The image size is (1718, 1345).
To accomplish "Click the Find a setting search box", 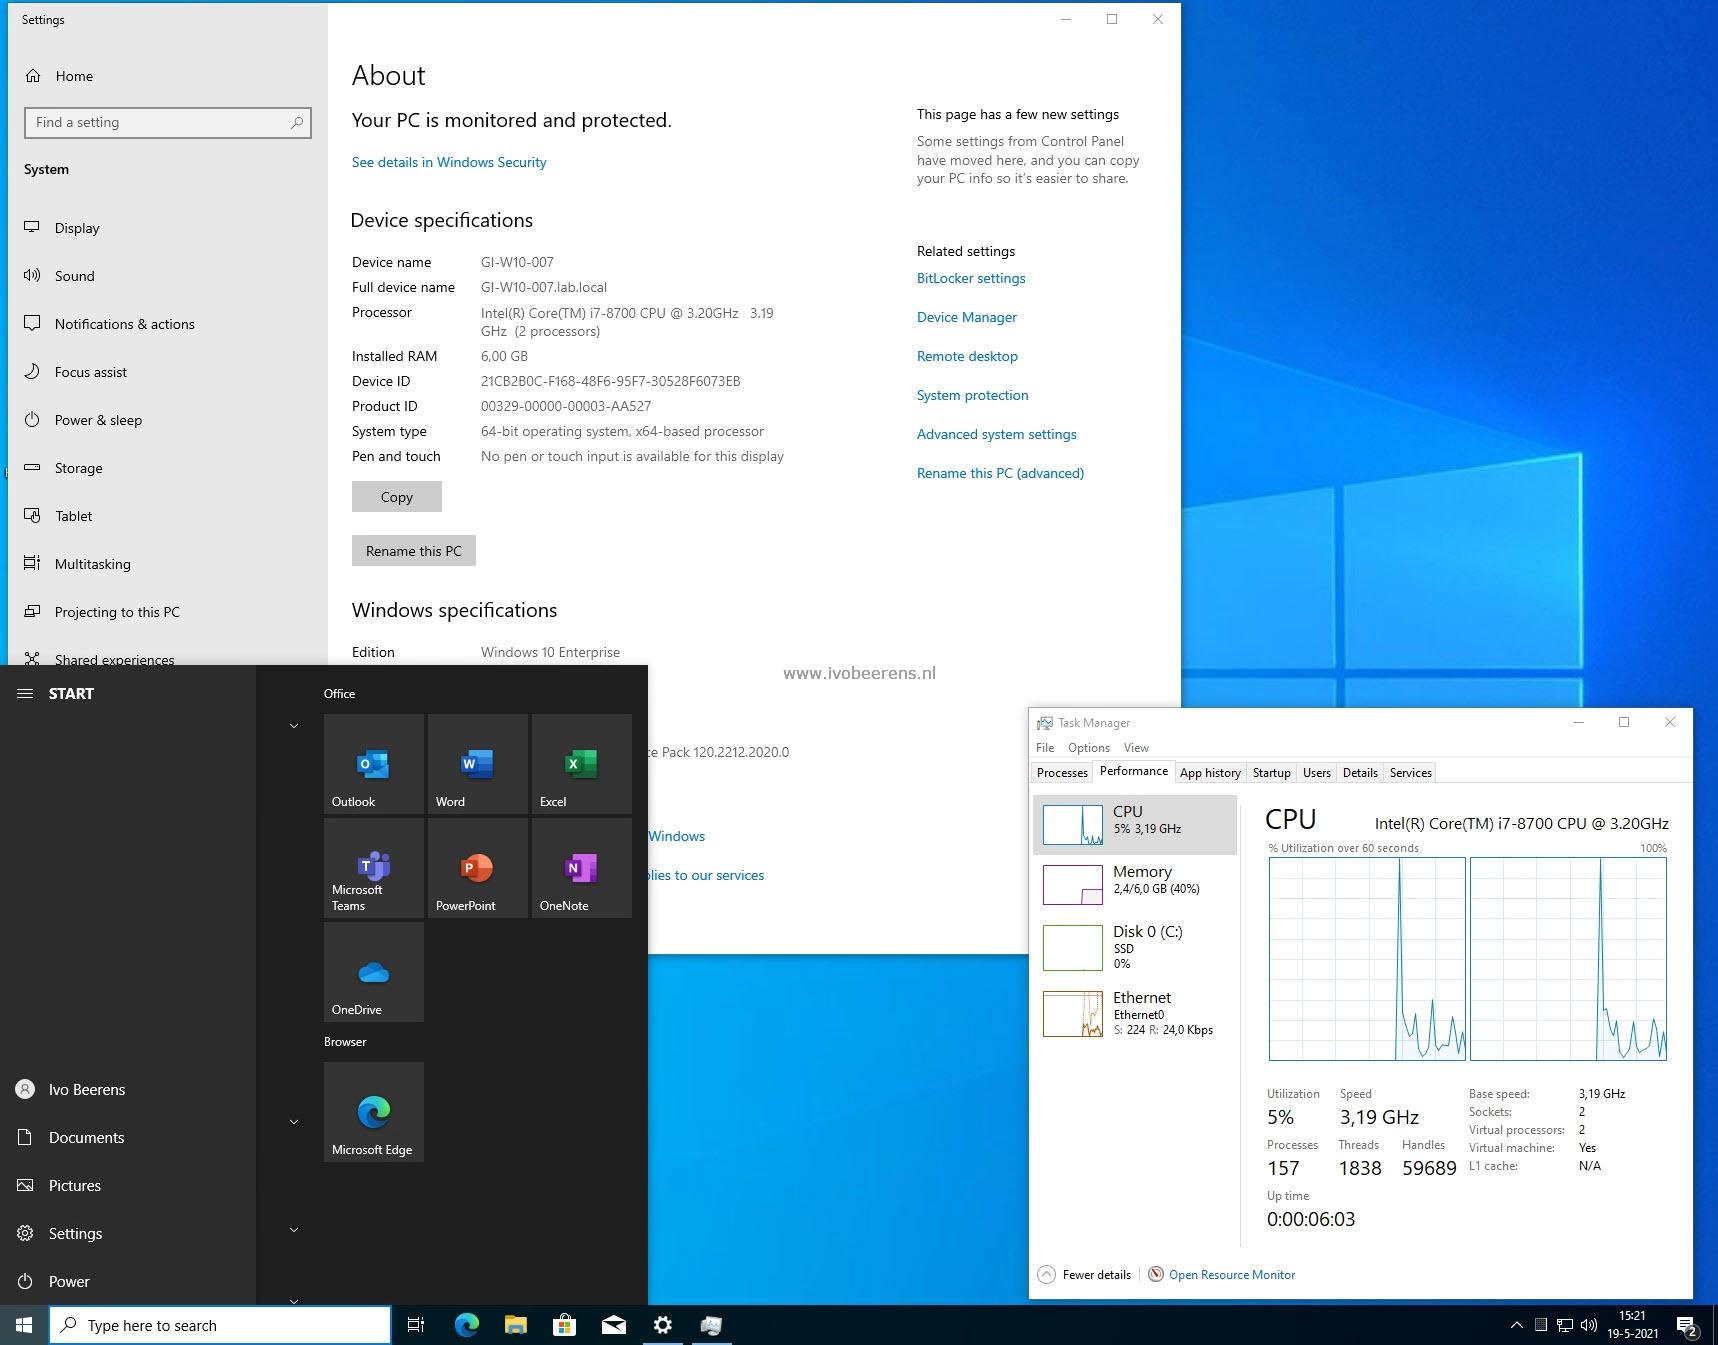I will click(x=168, y=122).
